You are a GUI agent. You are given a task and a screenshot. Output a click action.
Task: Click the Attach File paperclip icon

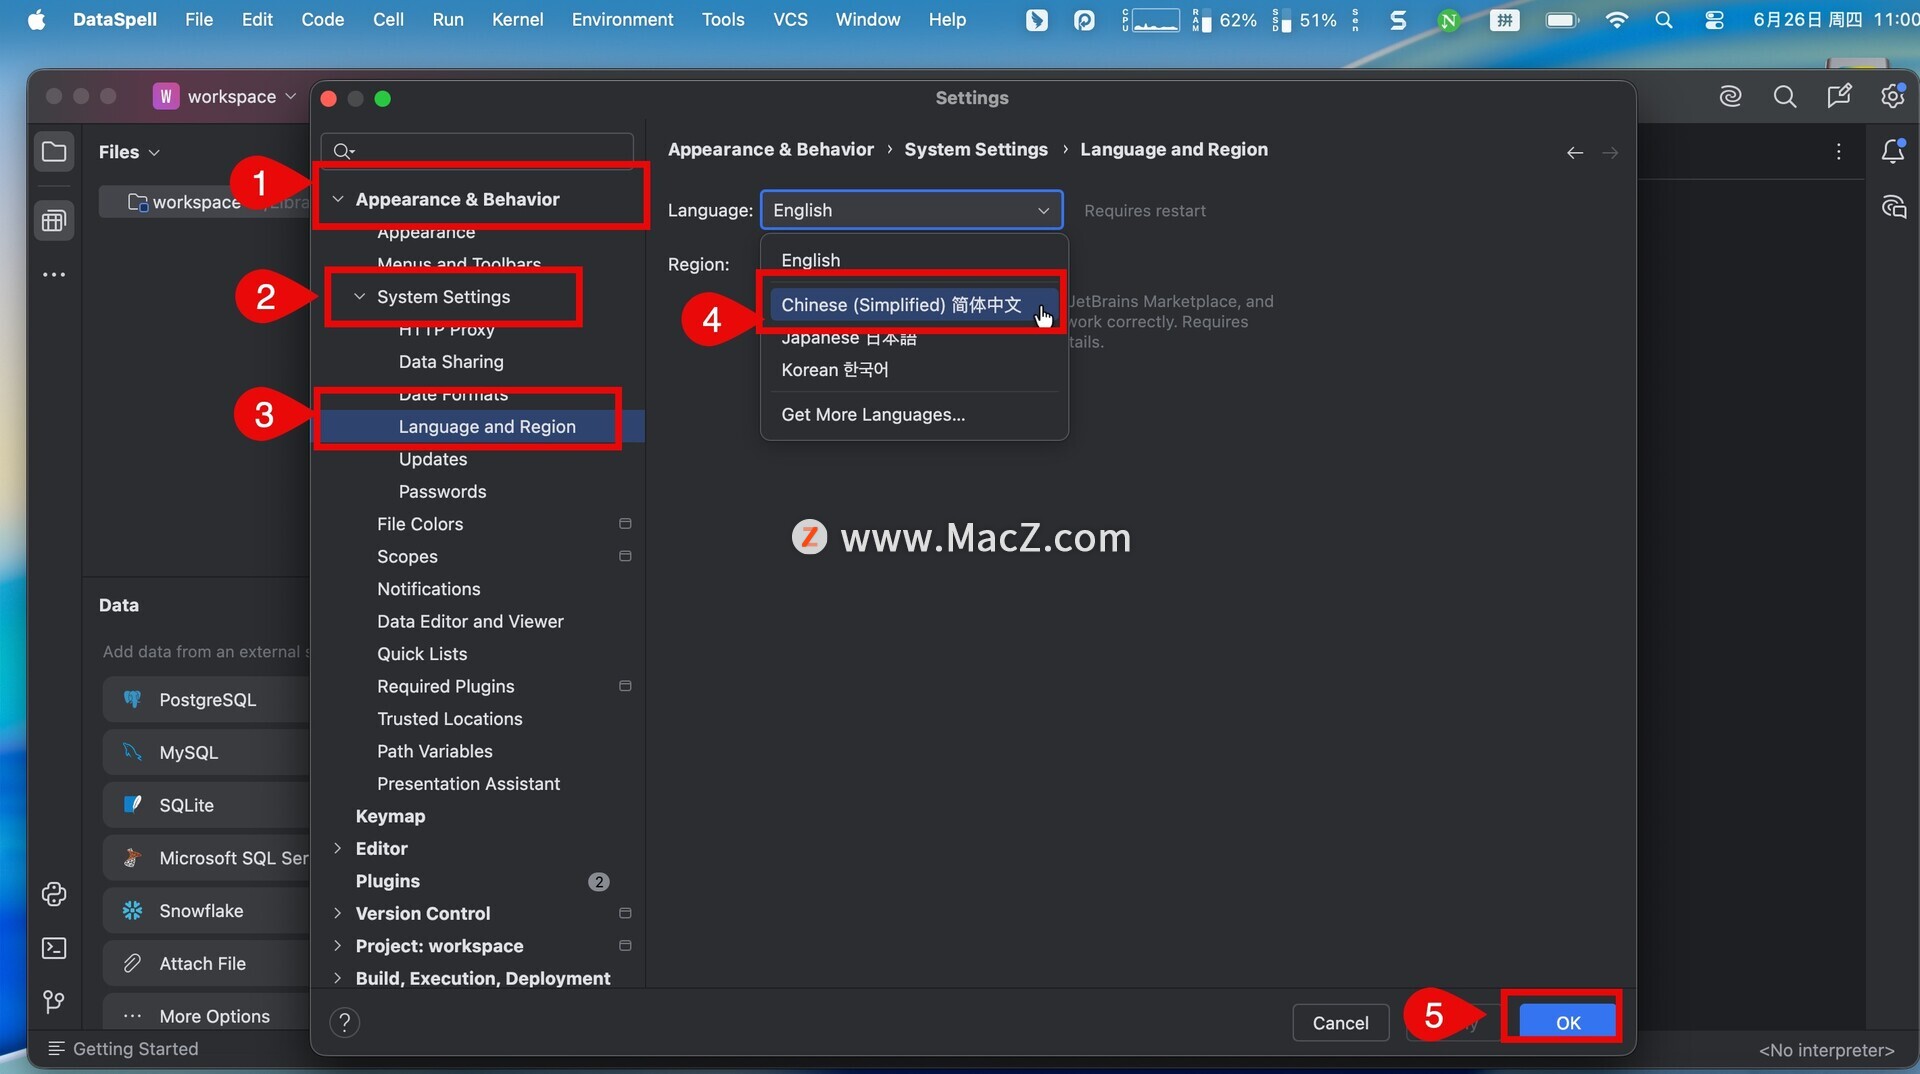[132, 963]
